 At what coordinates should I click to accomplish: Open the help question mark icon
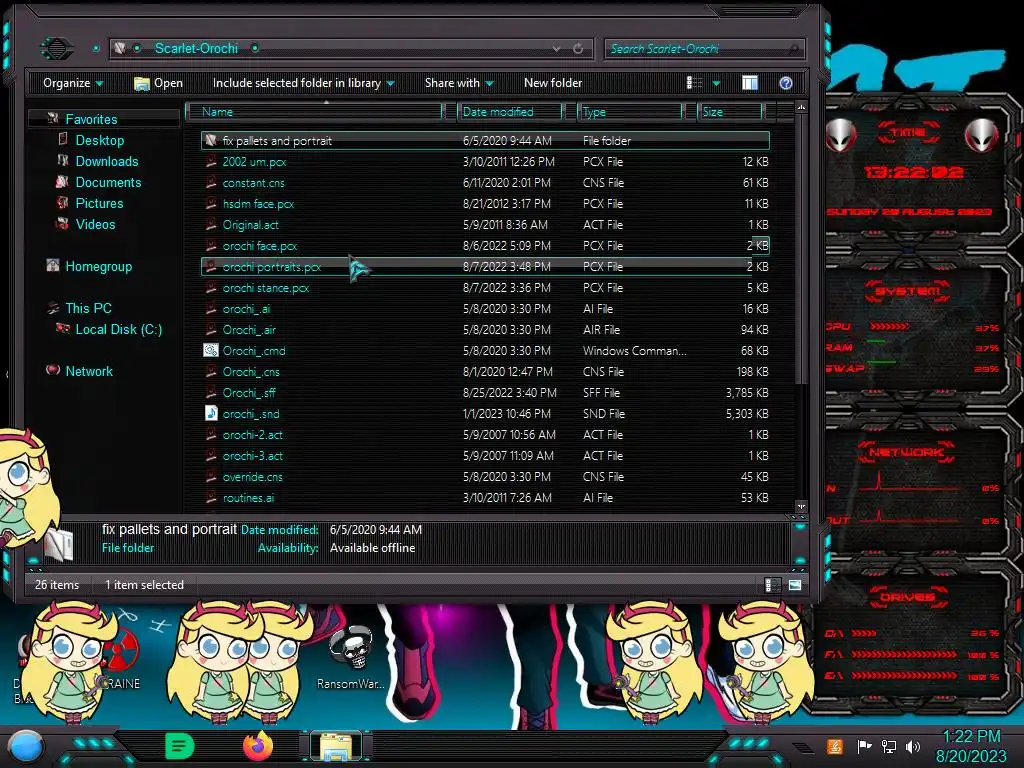(786, 83)
